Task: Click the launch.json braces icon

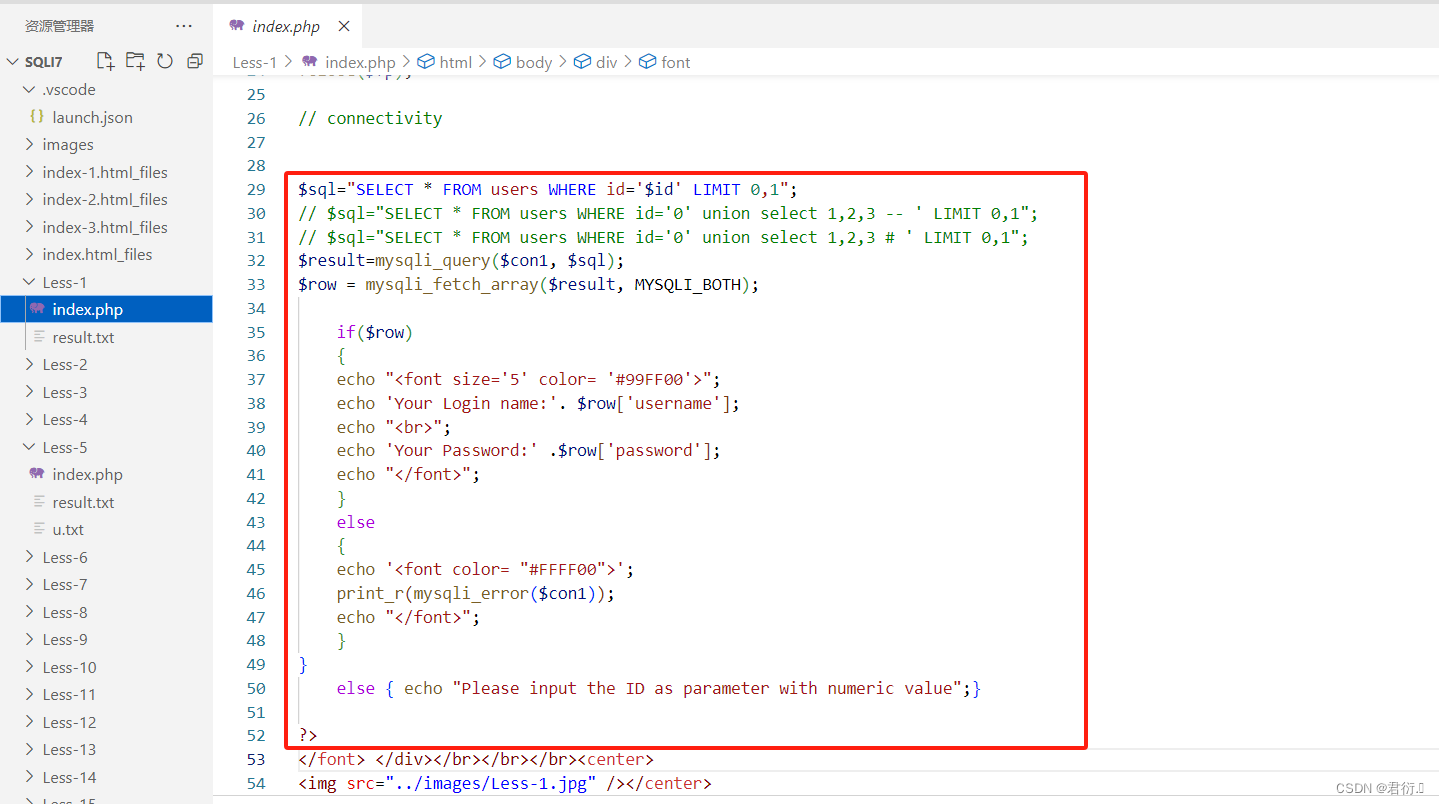Action: [37, 117]
